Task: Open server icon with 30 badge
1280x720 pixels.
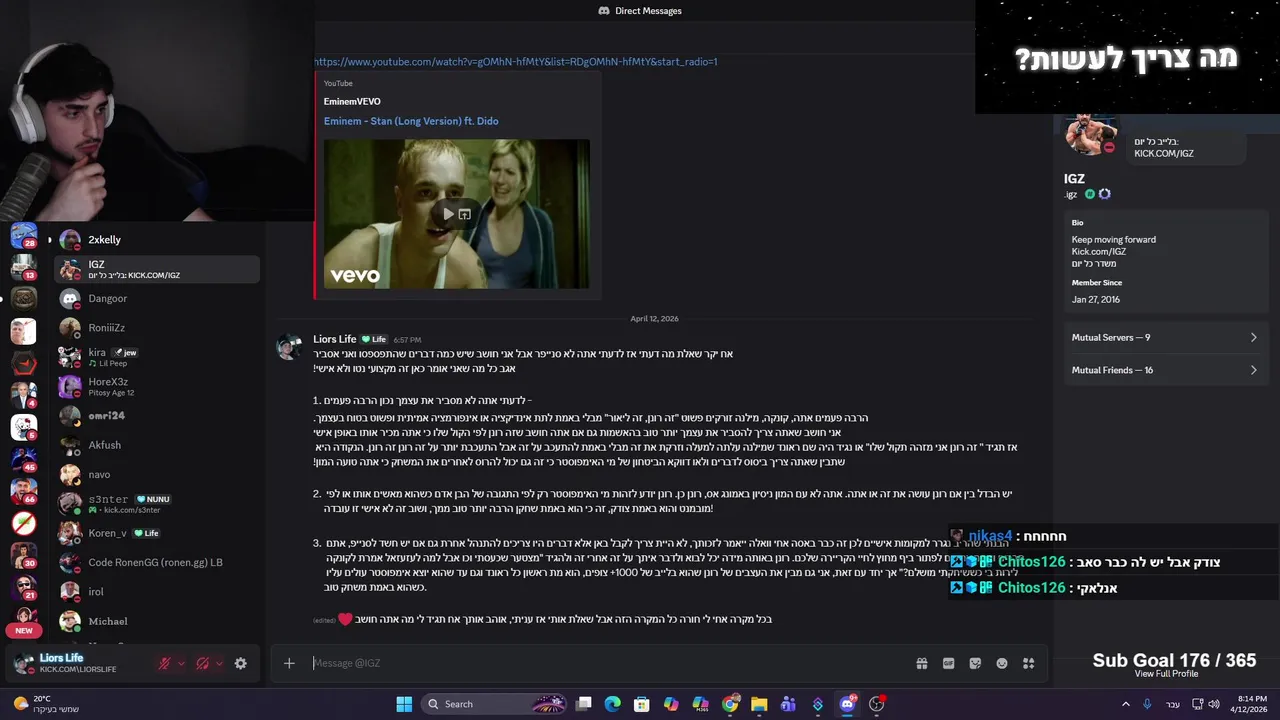Action: click(24, 555)
